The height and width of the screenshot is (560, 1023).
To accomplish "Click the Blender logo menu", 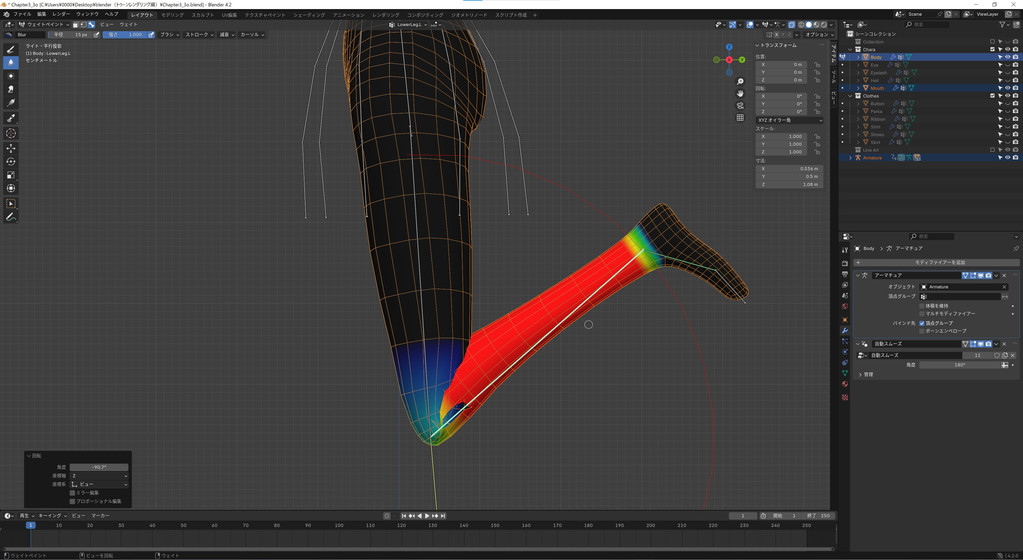I will point(6,14).
